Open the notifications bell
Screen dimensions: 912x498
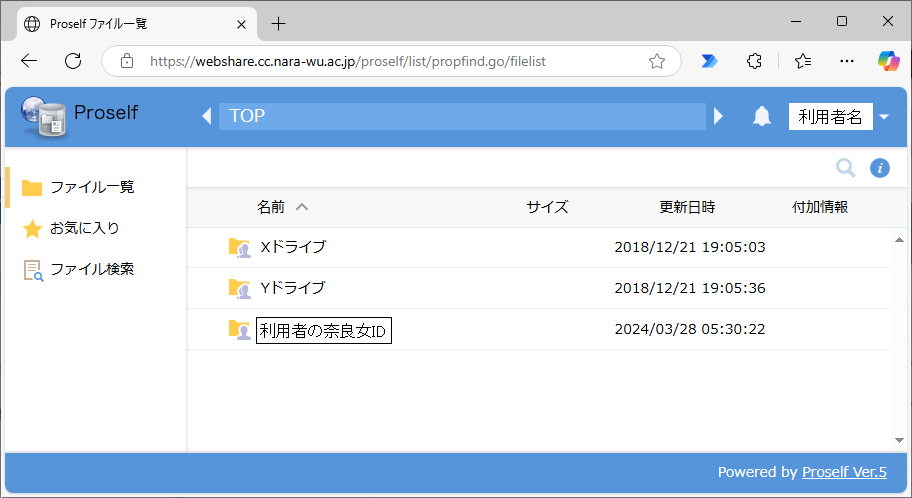point(761,116)
